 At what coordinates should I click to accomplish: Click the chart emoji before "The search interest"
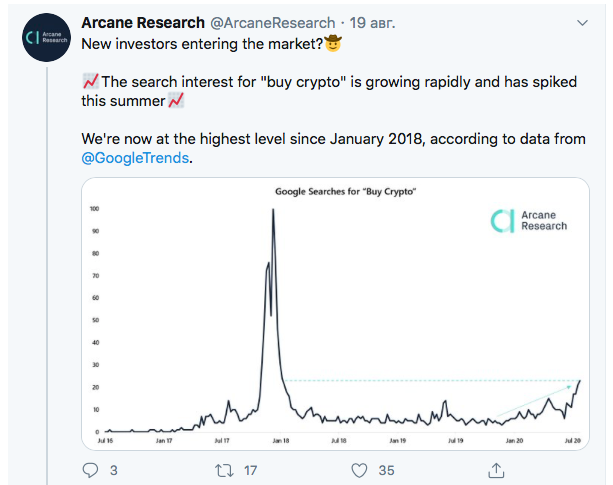(90, 81)
